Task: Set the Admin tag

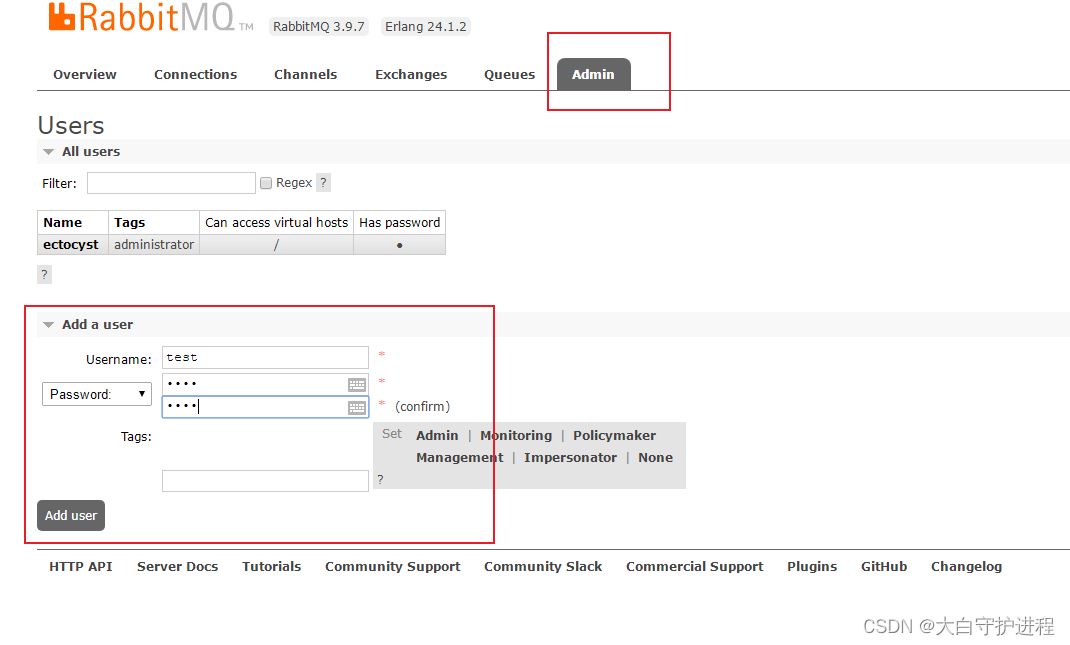Action: [437, 435]
